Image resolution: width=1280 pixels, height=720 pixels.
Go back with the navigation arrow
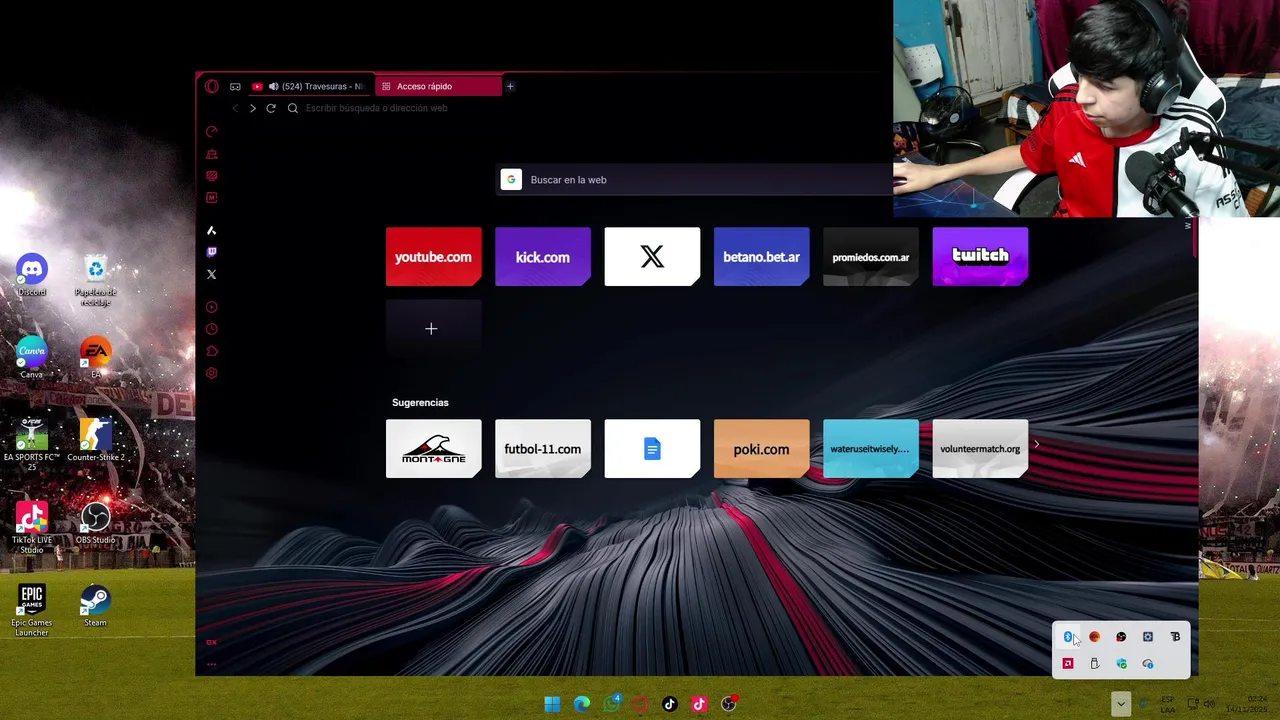(235, 108)
